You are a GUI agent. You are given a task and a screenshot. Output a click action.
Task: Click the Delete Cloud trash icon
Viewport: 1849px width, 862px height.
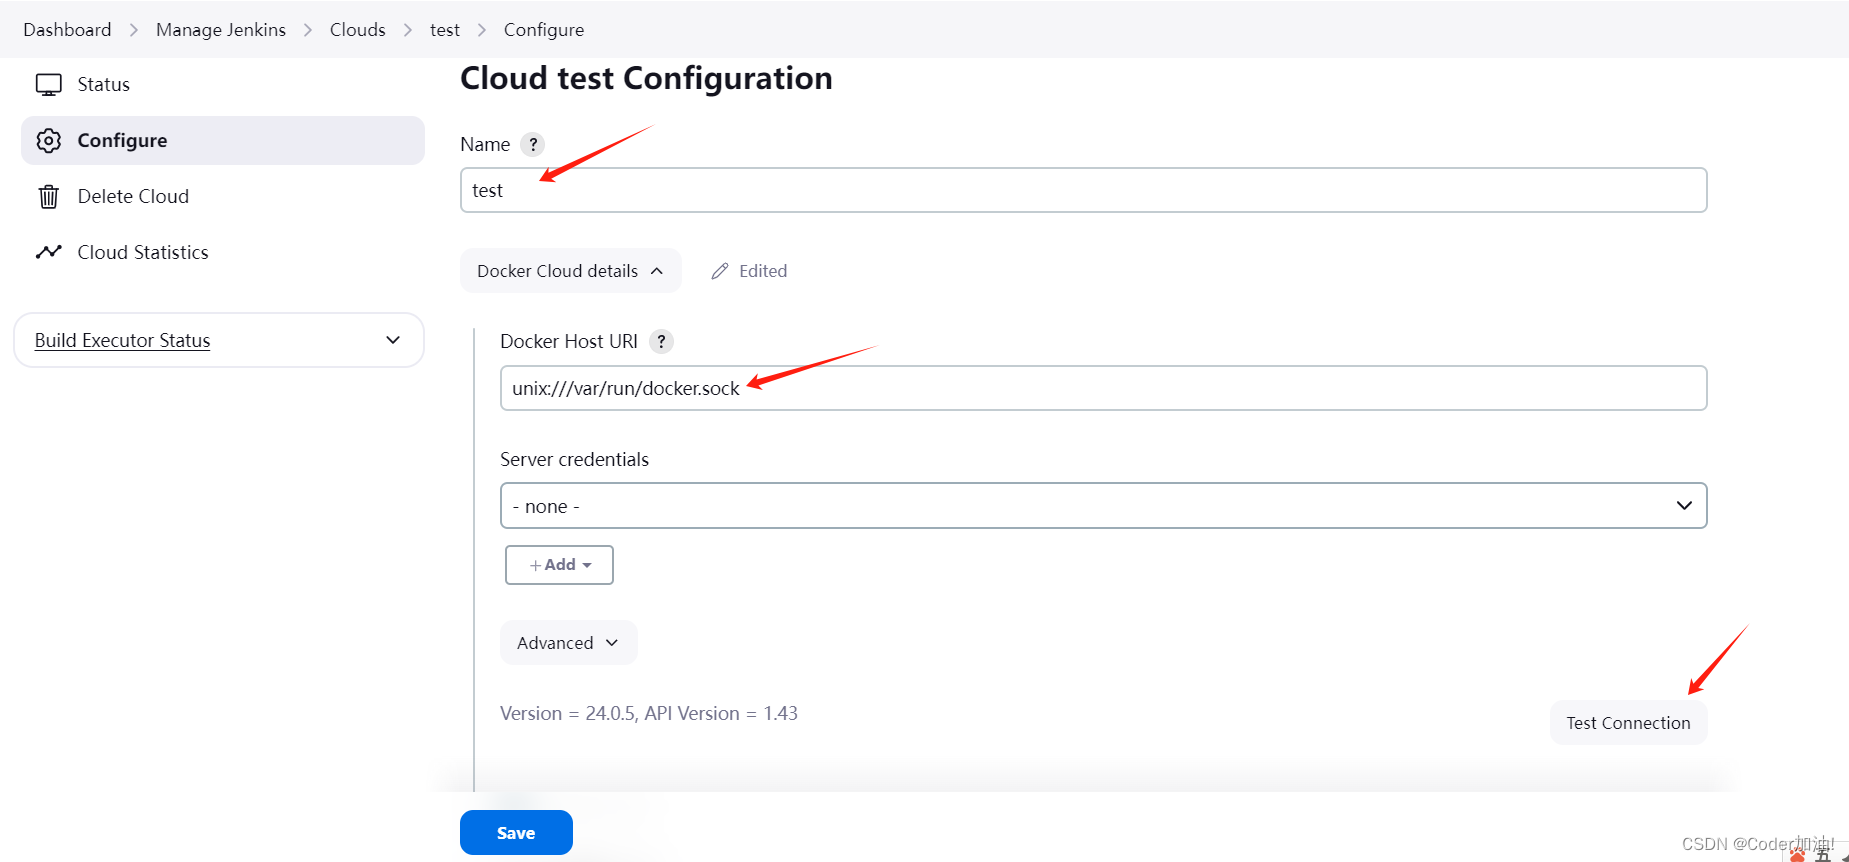tap(49, 197)
